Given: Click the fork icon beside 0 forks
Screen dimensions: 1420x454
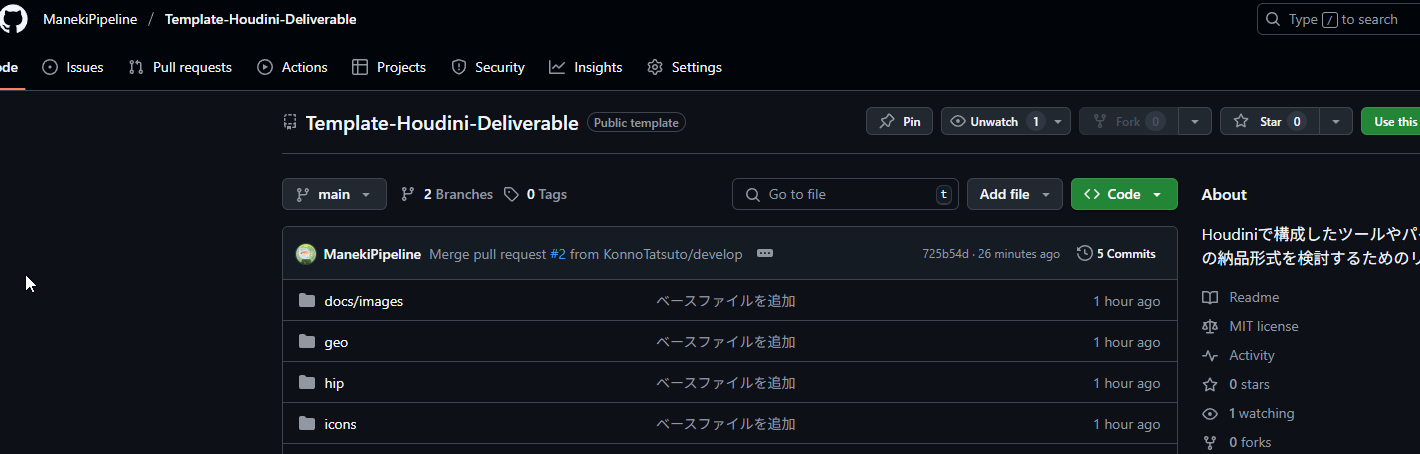Looking at the screenshot, I should 1210,442.
